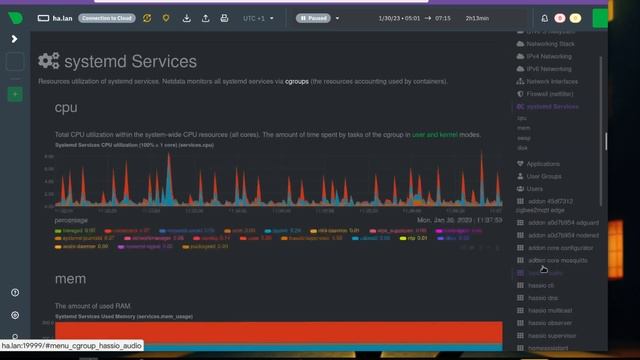Click the print dashboard icon
This screenshot has height=360, width=640.
point(224,18)
